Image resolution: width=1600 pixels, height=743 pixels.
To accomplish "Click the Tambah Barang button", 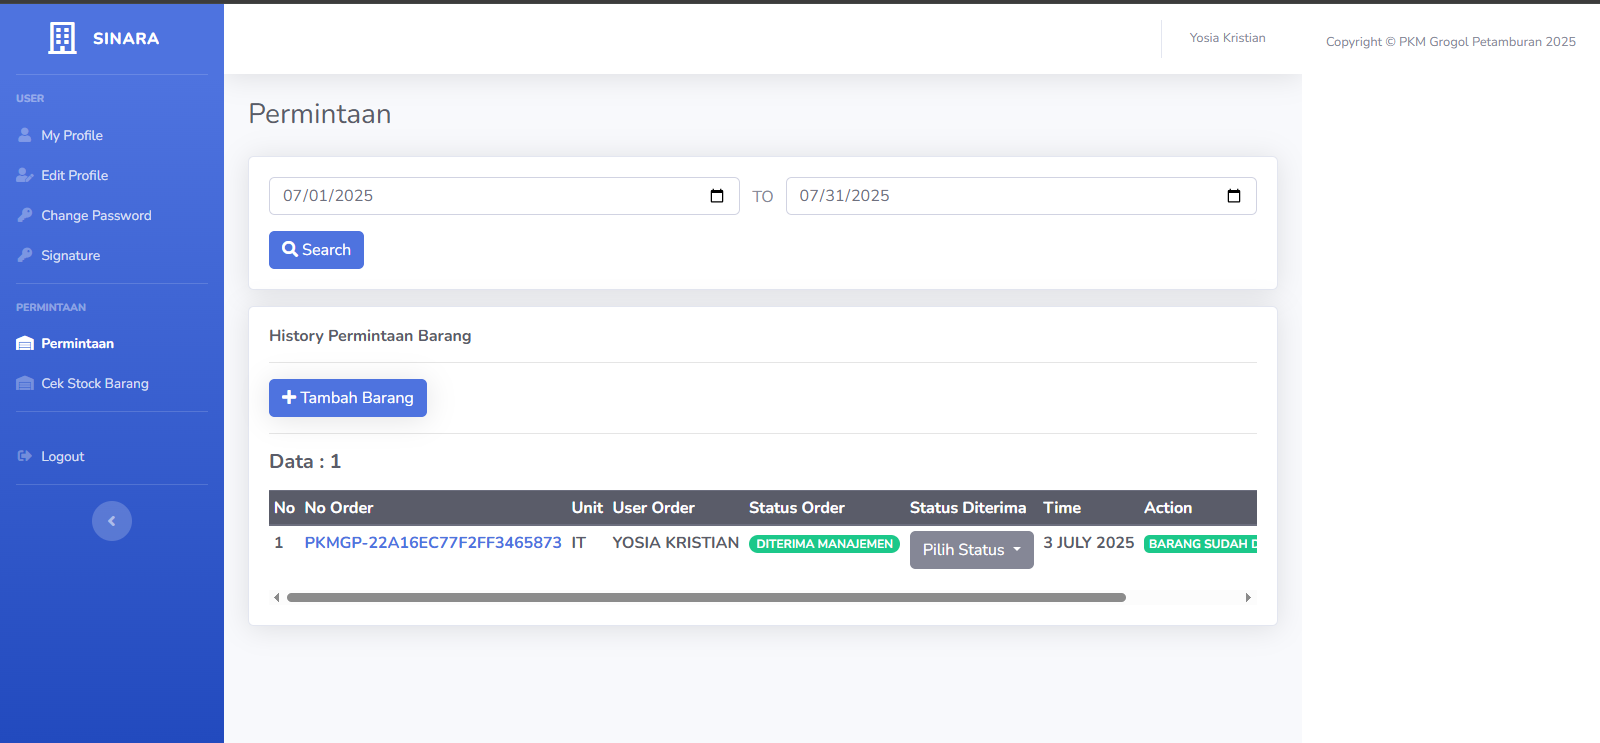I will pyautogui.click(x=348, y=398).
